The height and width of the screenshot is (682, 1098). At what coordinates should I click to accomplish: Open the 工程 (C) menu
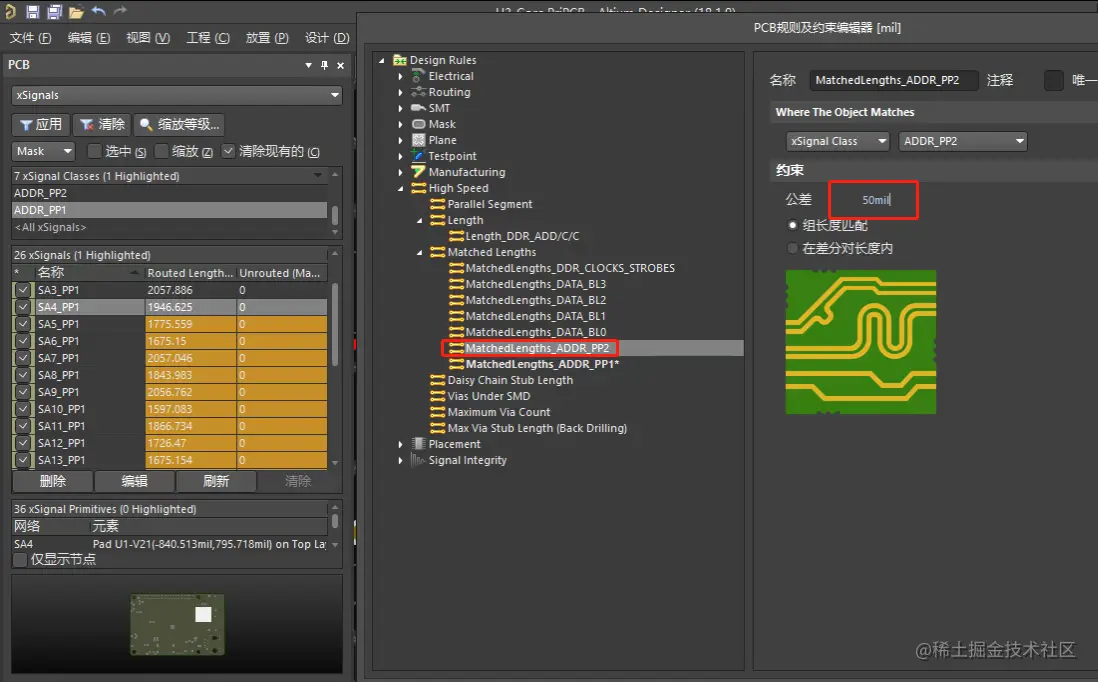[x=208, y=38]
